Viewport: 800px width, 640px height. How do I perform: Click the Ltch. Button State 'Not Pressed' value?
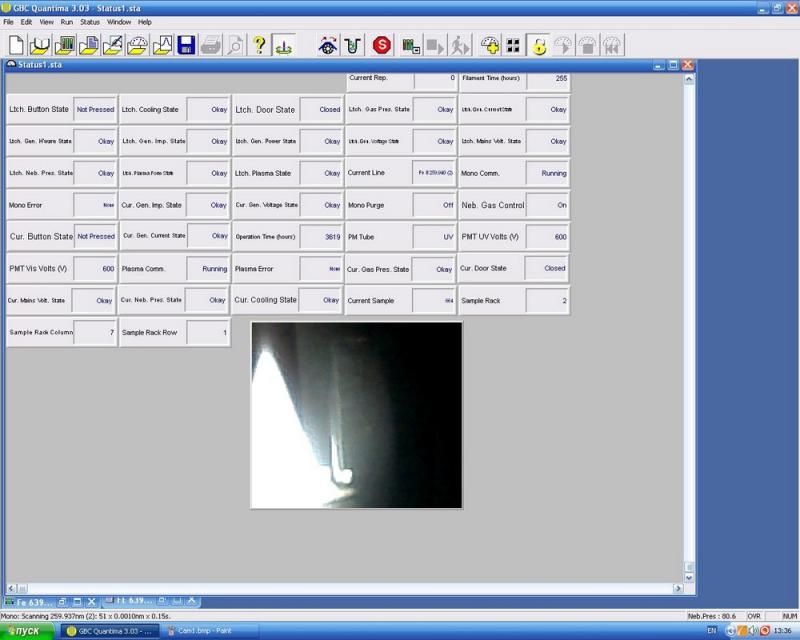[95, 109]
